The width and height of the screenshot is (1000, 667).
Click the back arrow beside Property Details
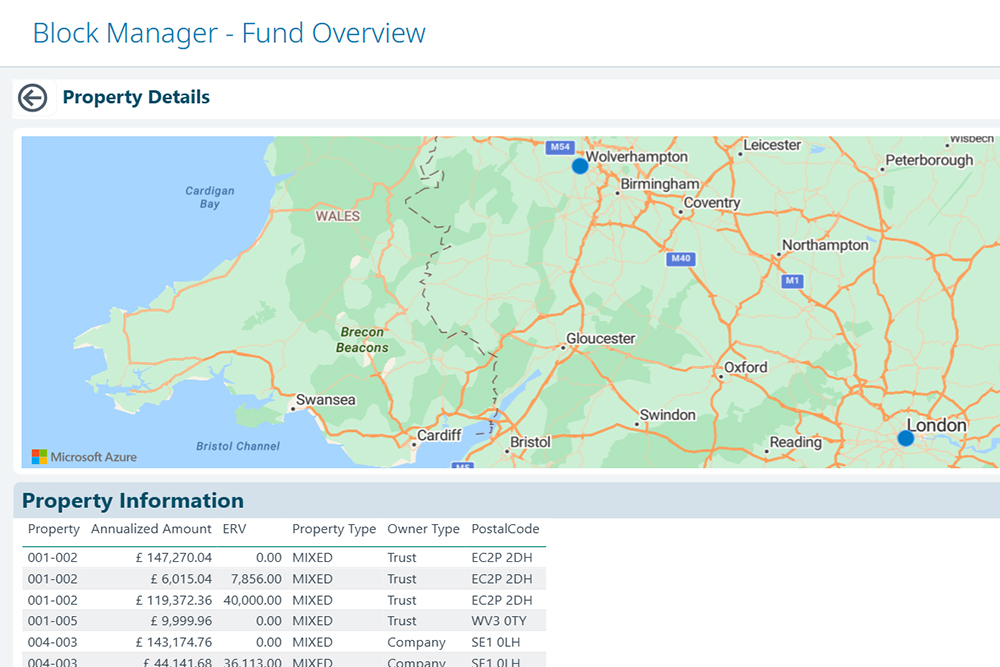33,98
